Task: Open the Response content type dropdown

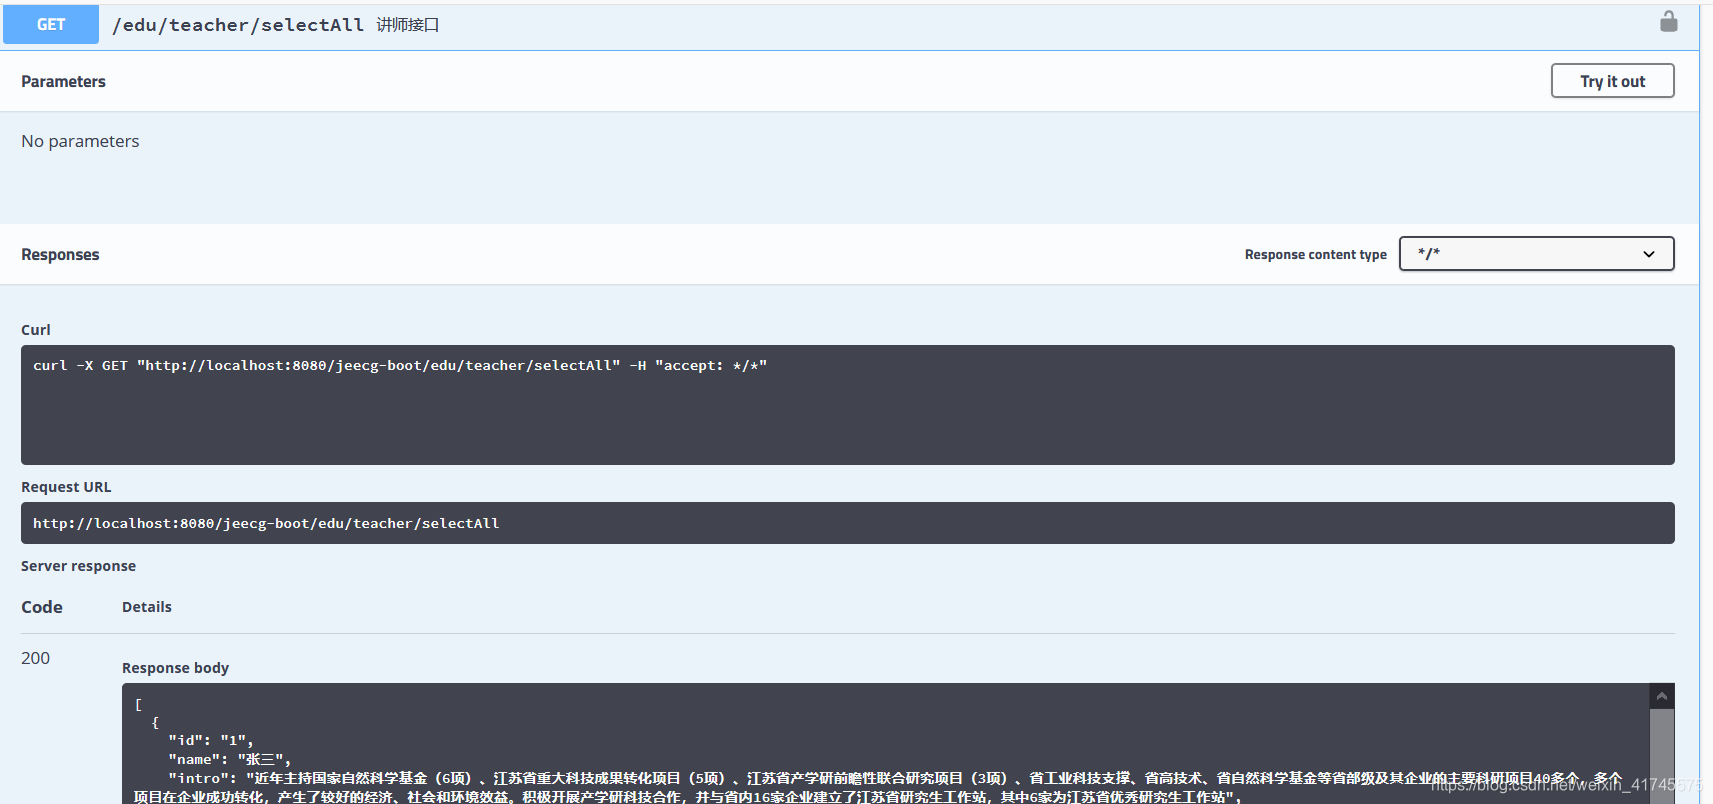Action: [1536, 254]
